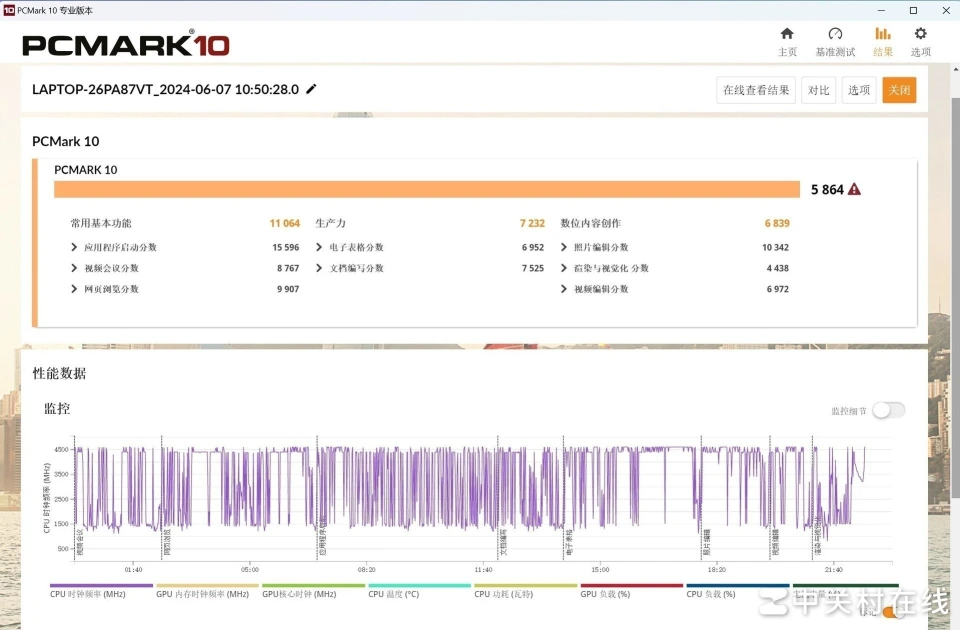
Task: Click the GPU 负载 (%) red legend swatch
Action: [631, 586]
